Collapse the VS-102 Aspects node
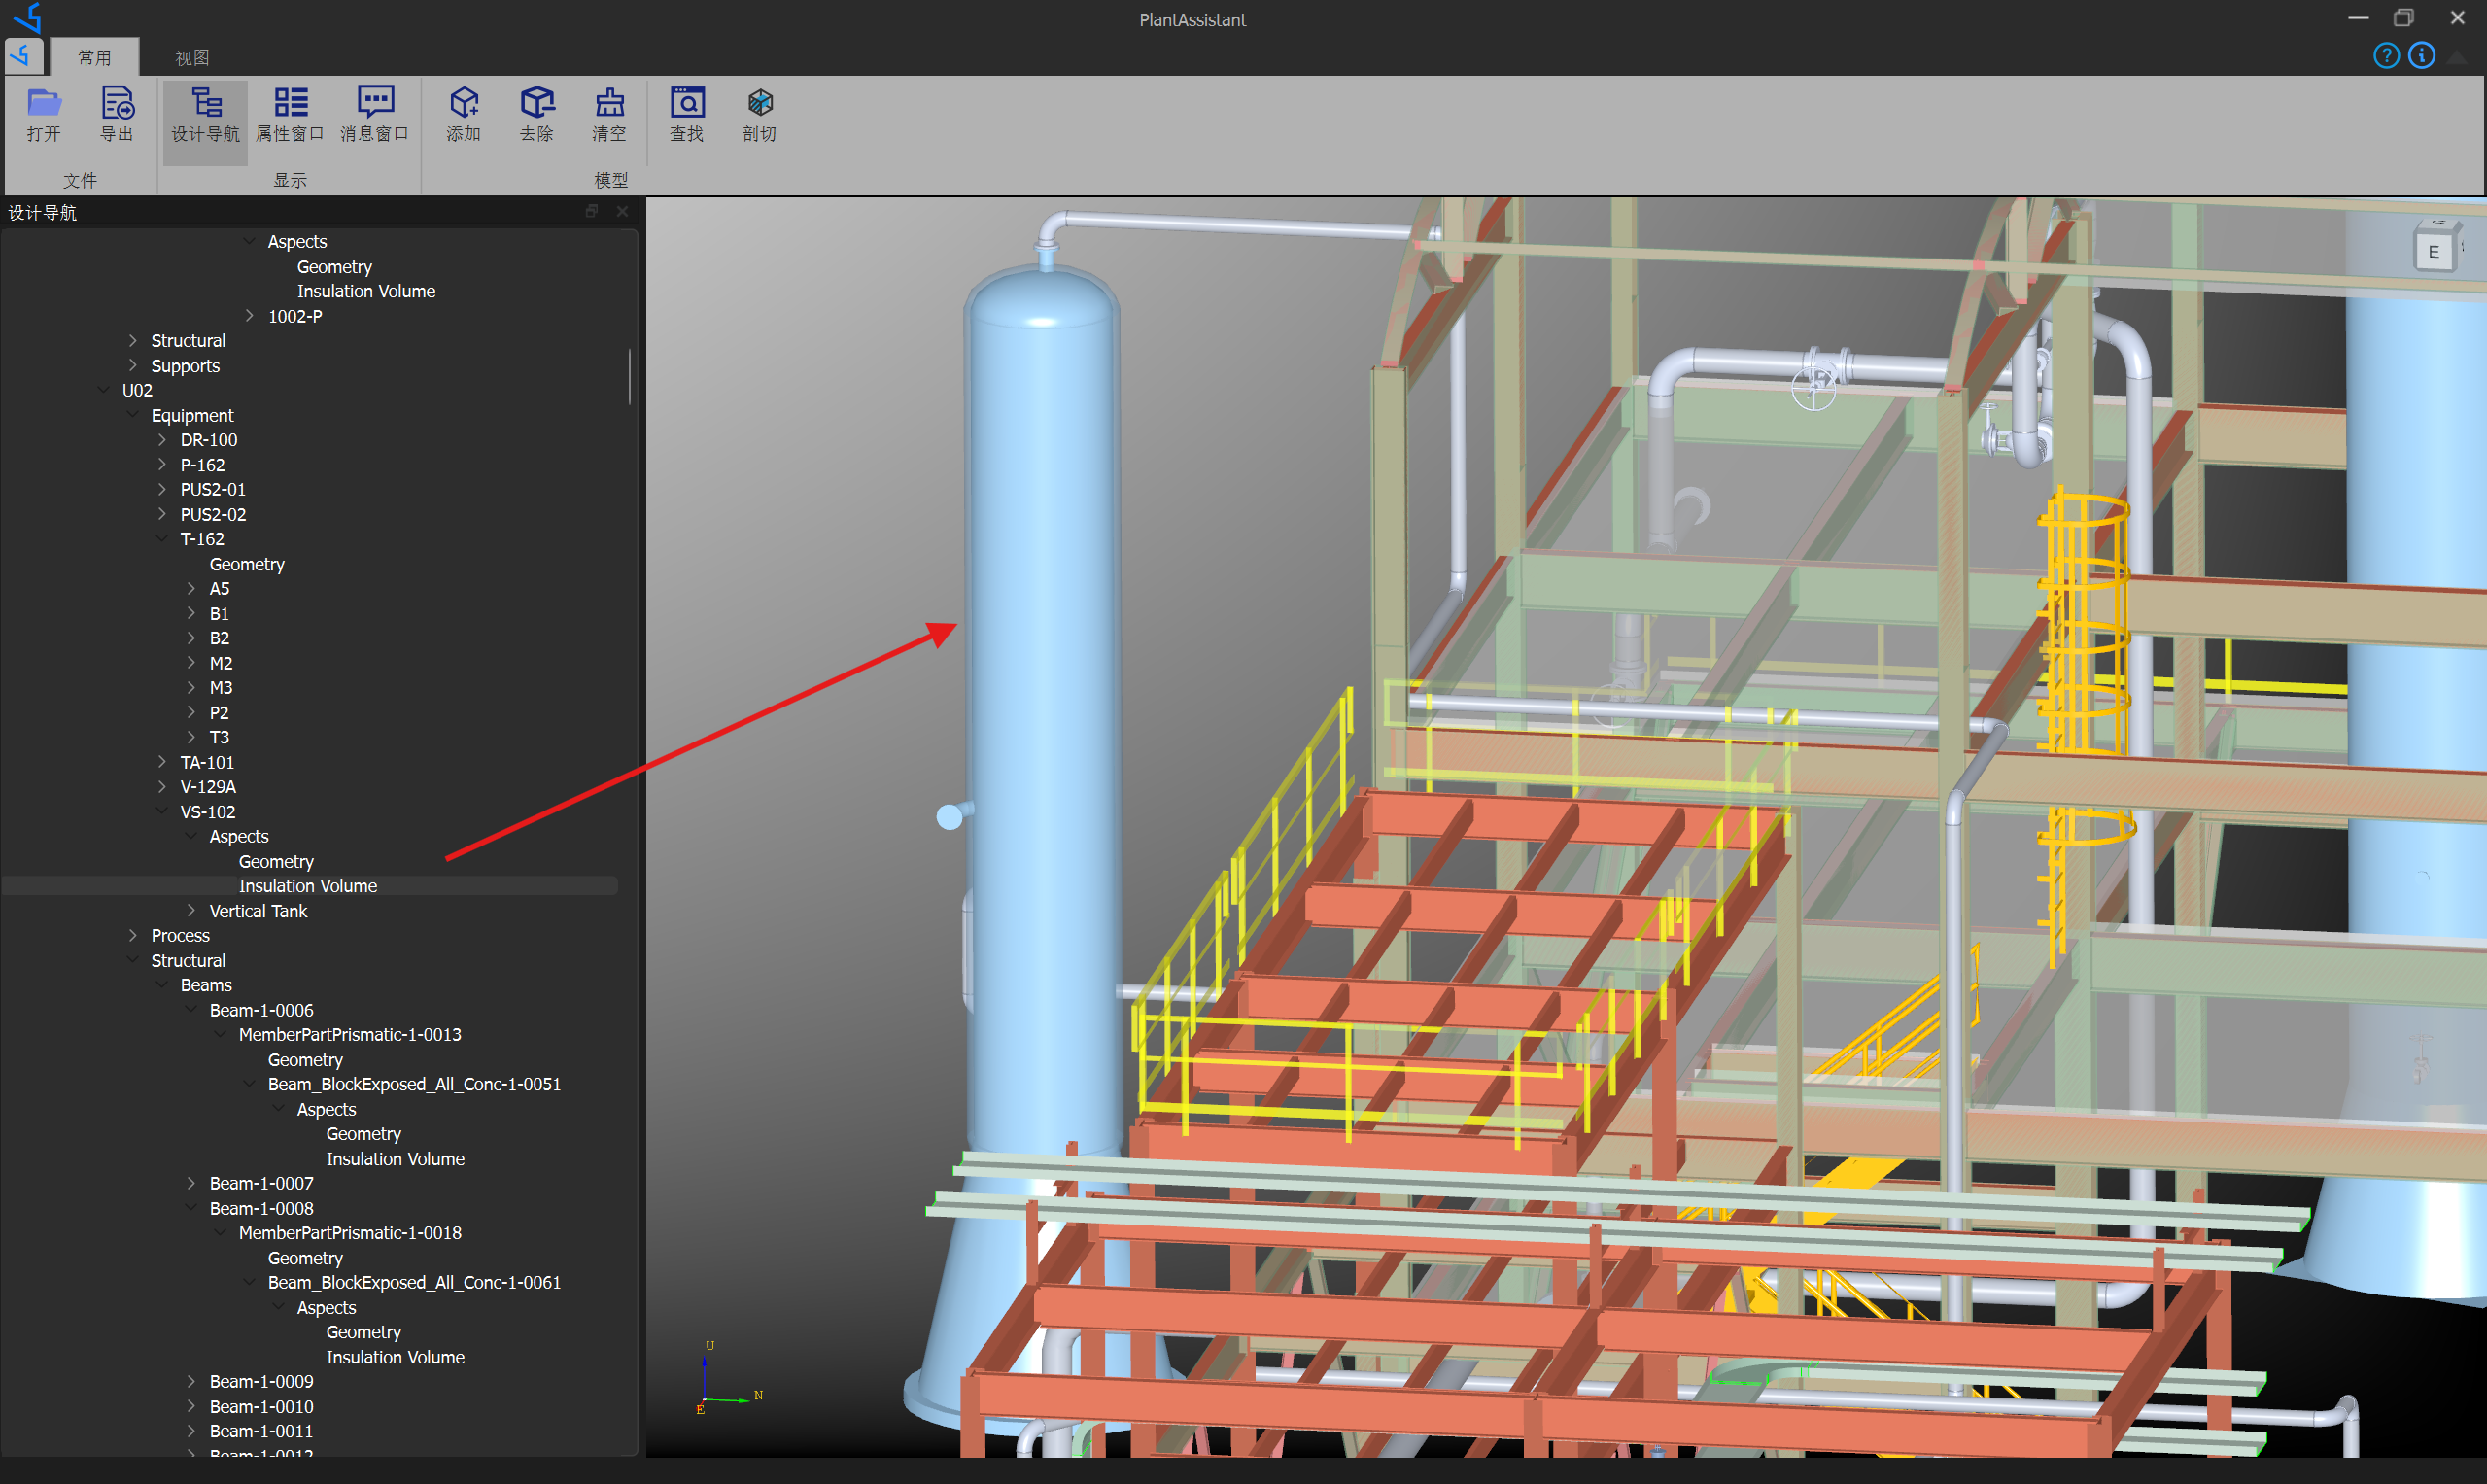 point(191,836)
